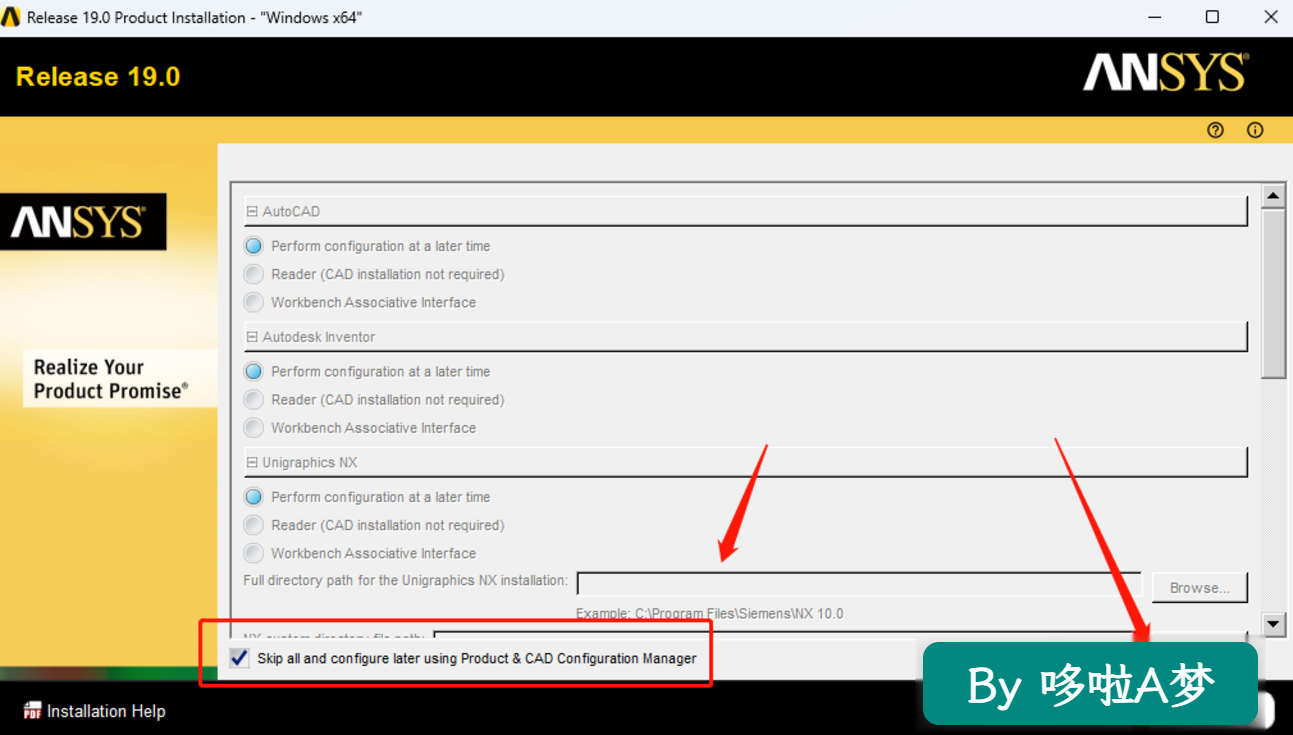Minimize the Product Installation window
The height and width of the screenshot is (735, 1293).
1155,17
